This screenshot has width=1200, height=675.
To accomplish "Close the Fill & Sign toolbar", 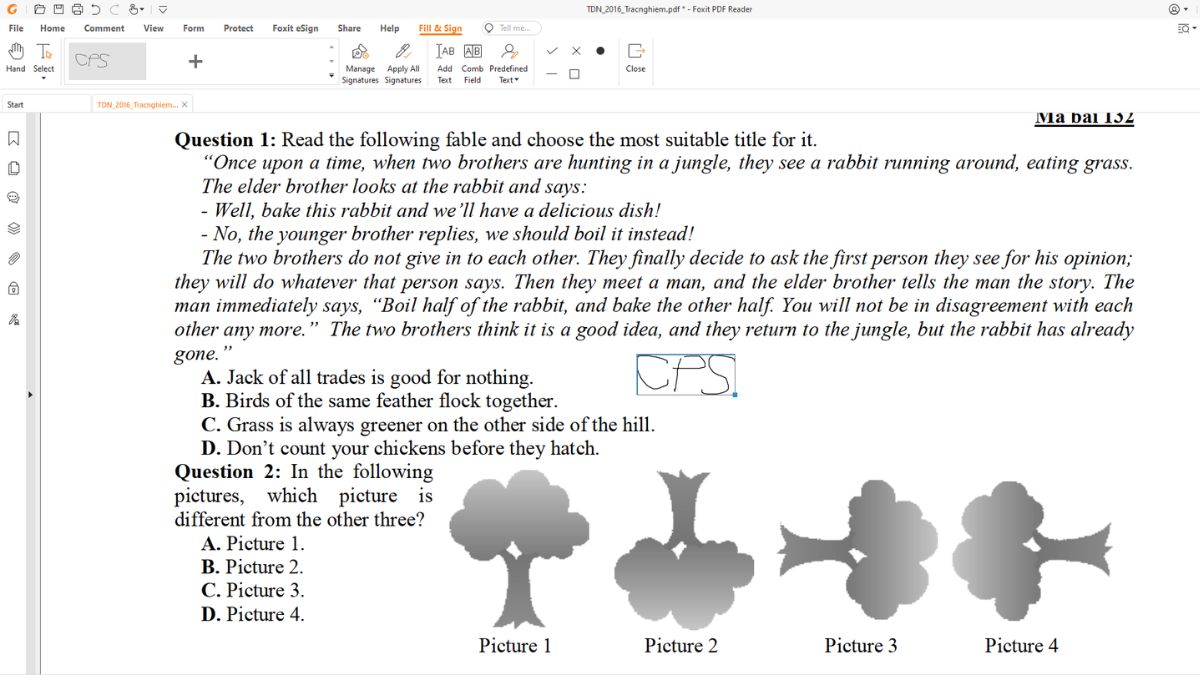I will click(636, 58).
